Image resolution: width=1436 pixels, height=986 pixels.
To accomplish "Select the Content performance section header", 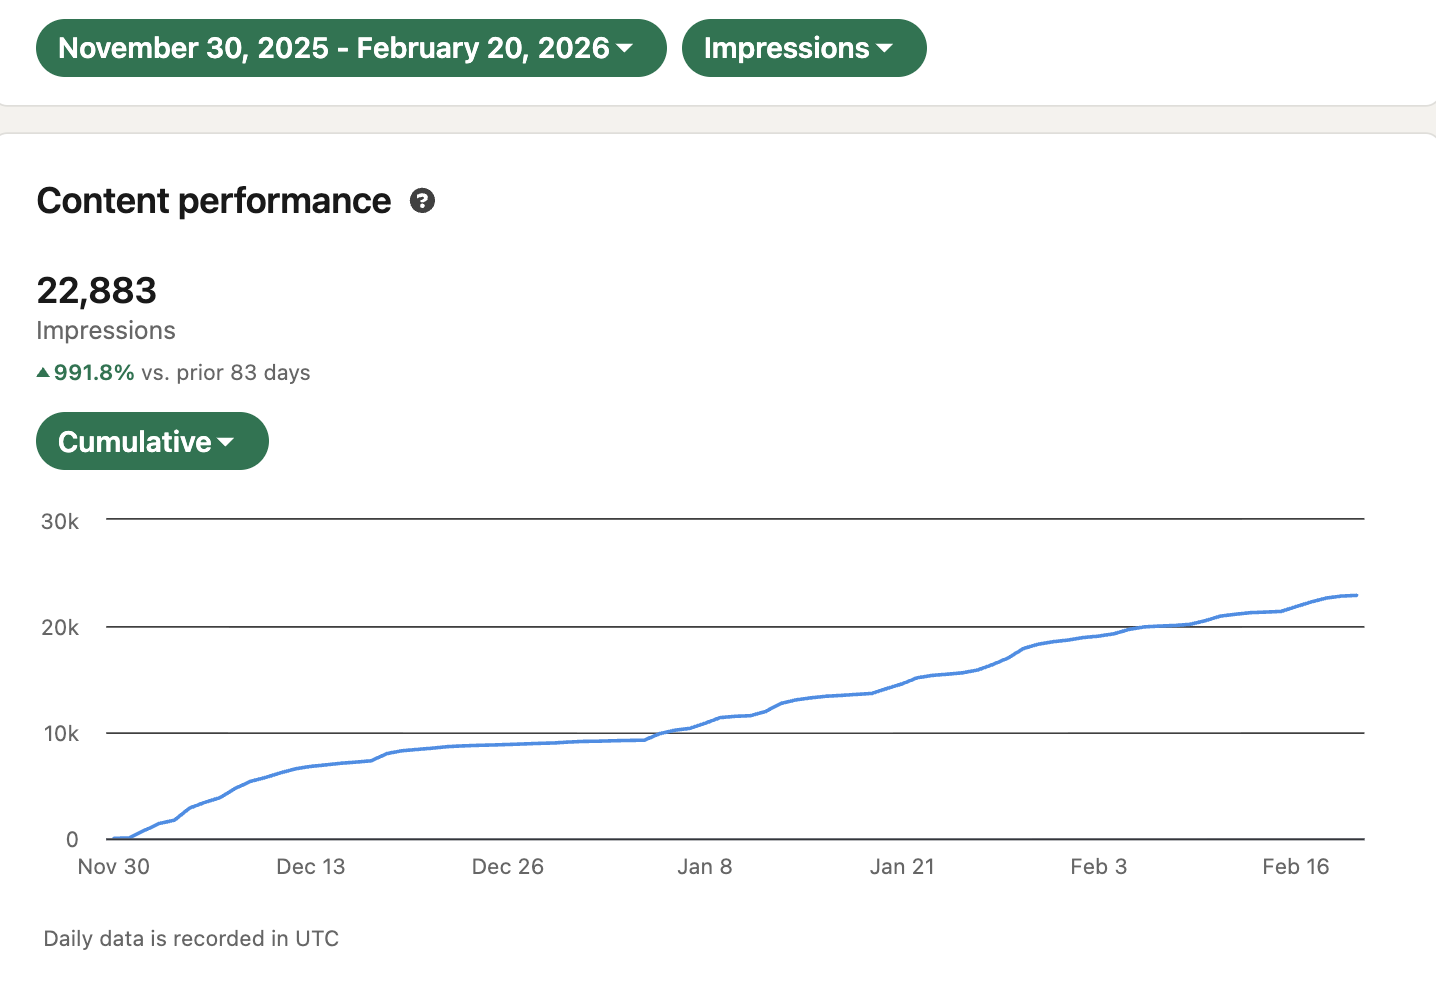I will pos(213,201).
